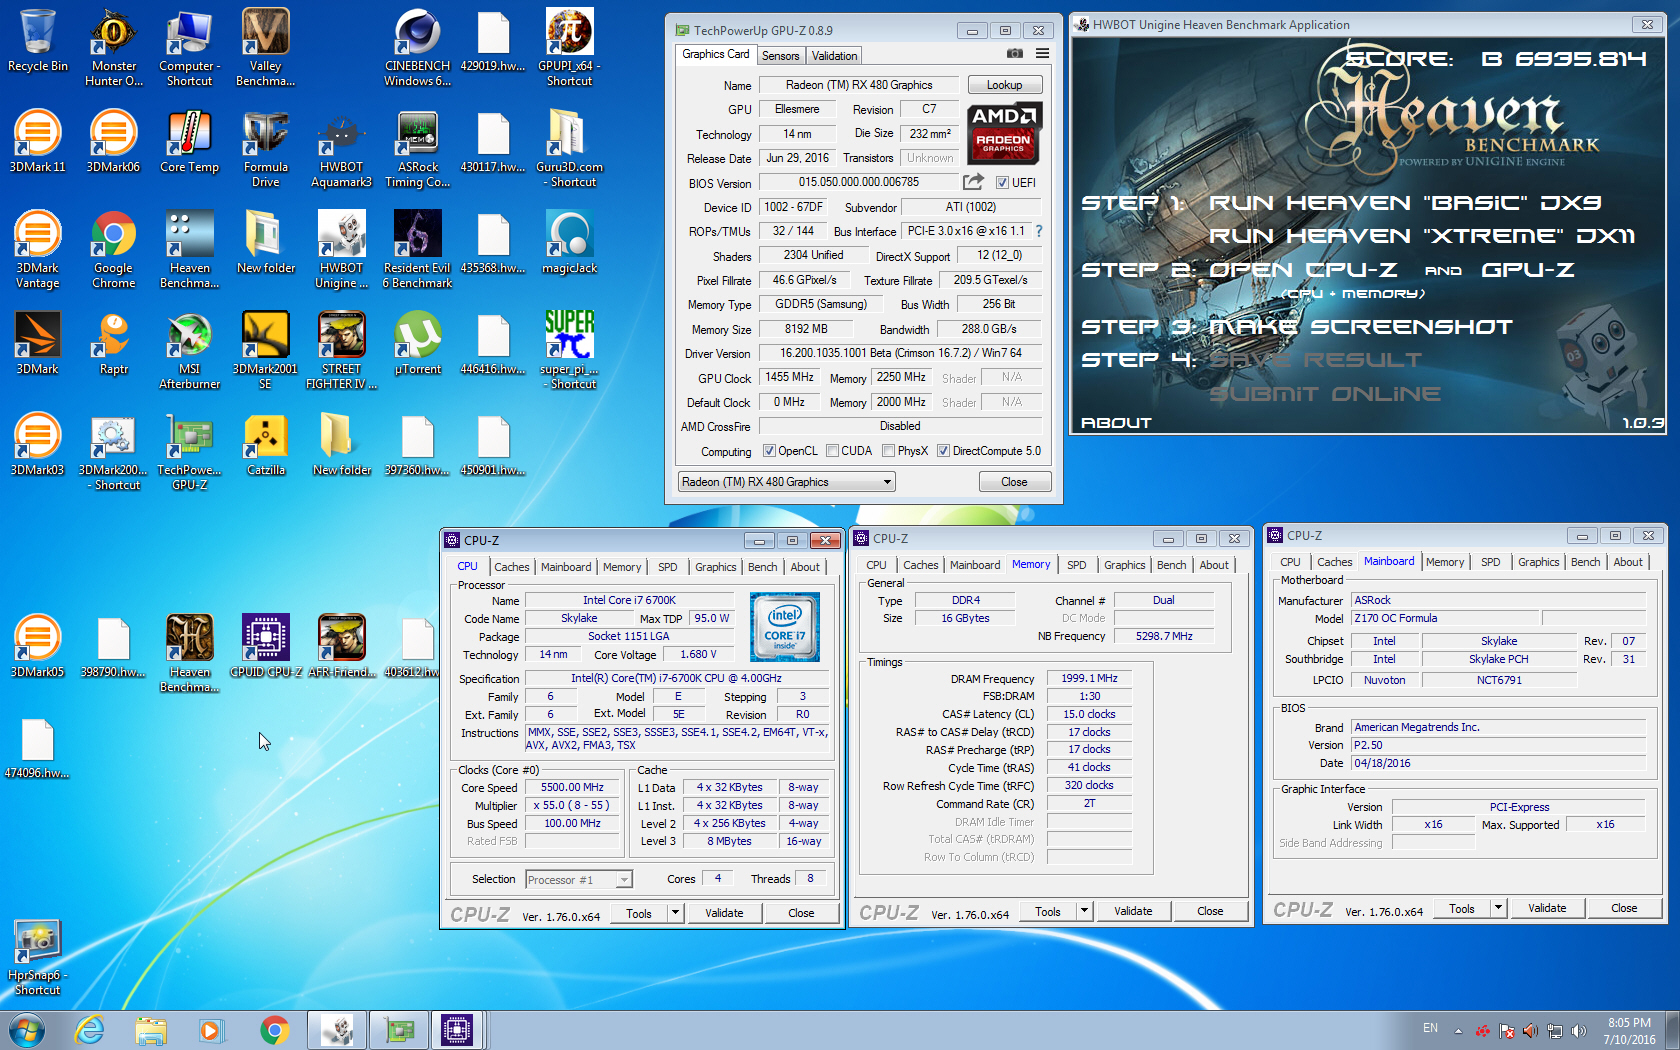
Task: Open the Graphics tab in first CPU-Z window
Action: pos(716,567)
